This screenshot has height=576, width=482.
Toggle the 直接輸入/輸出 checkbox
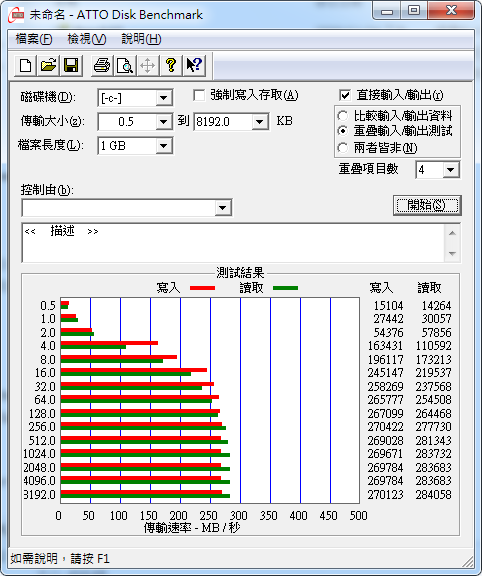(x=345, y=96)
